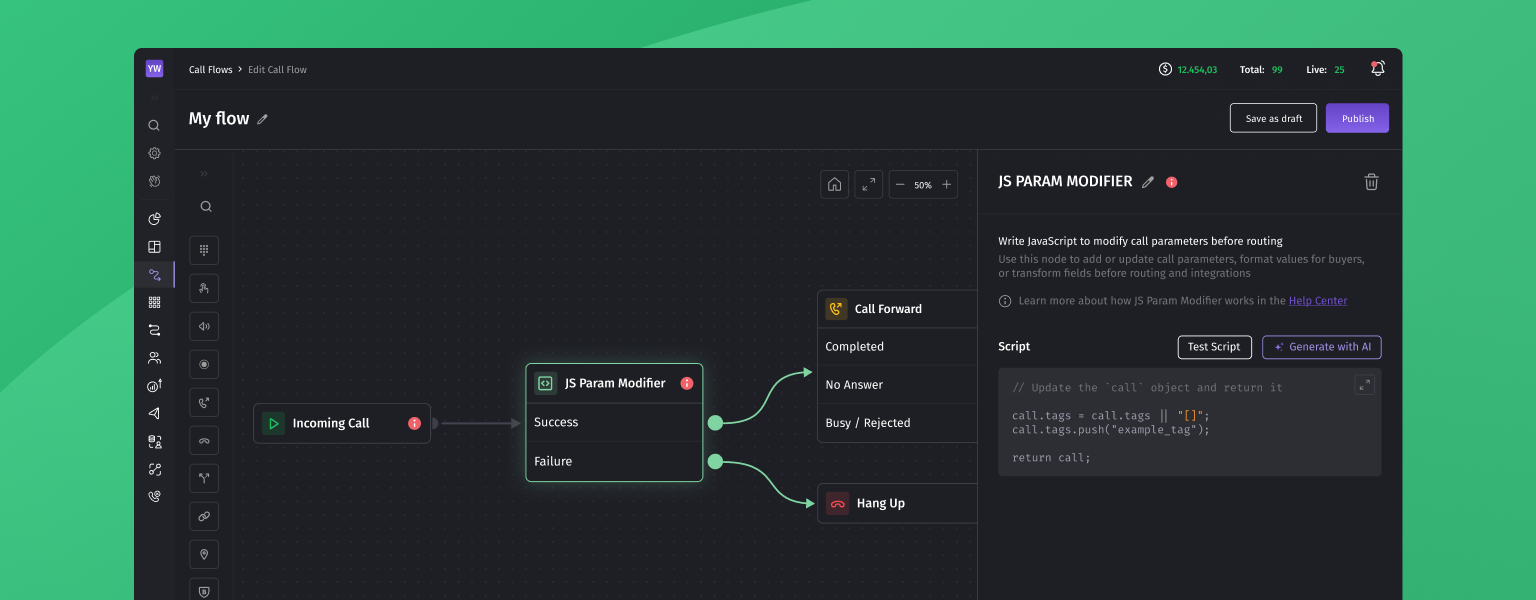1536x600 pixels.
Task: Add a dial pad node from the palette
Action: click(x=204, y=250)
